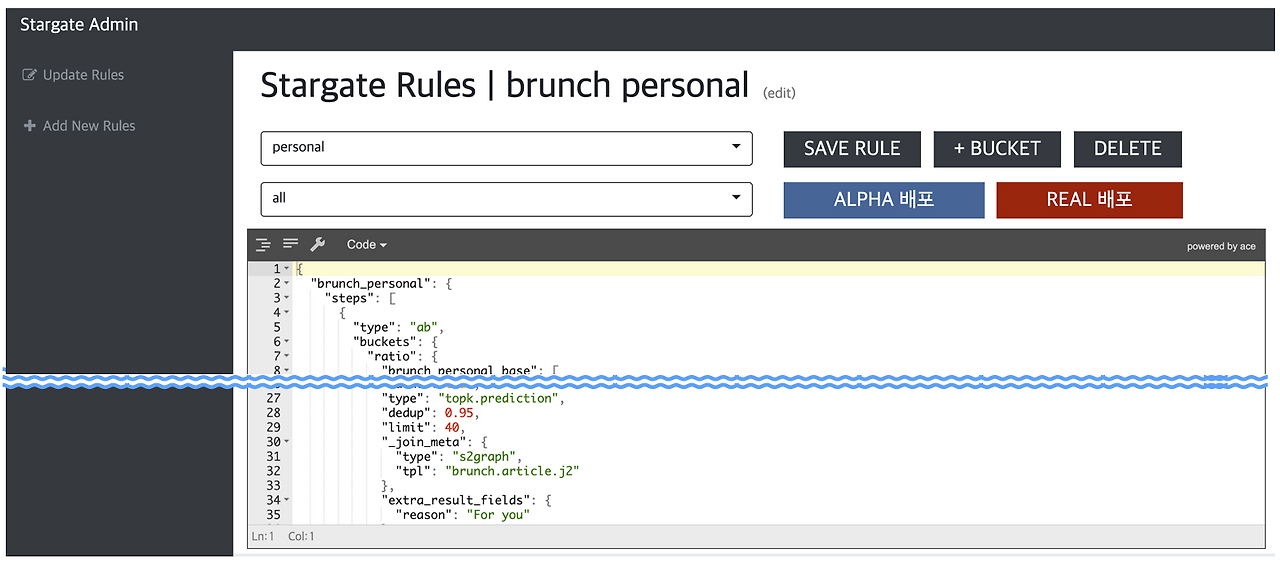The height and width of the screenshot is (563, 1280).
Task: Collapse the fold arrow on line 2
Action: (x=287, y=284)
